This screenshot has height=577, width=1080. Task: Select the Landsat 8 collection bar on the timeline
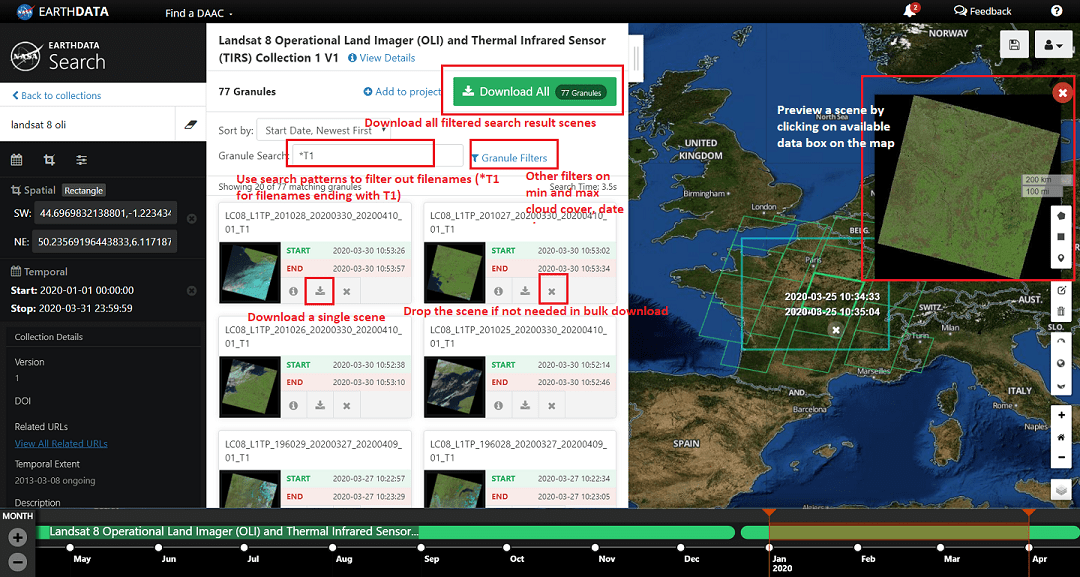386,532
